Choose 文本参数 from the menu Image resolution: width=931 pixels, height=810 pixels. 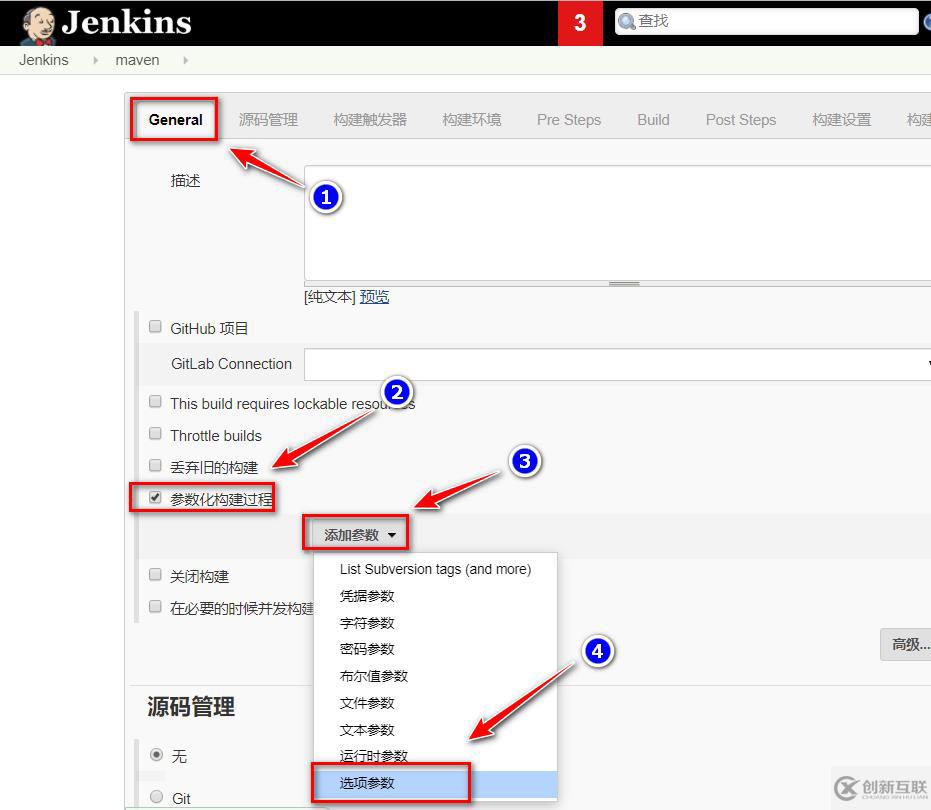435,730
